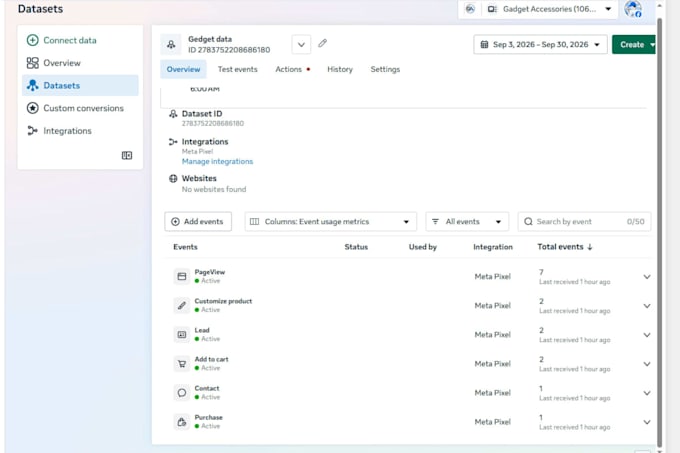This screenshot has width=680, height=453.
Task: Select the dataset ID 278375220868180 text
Action: tap(212, 124)
